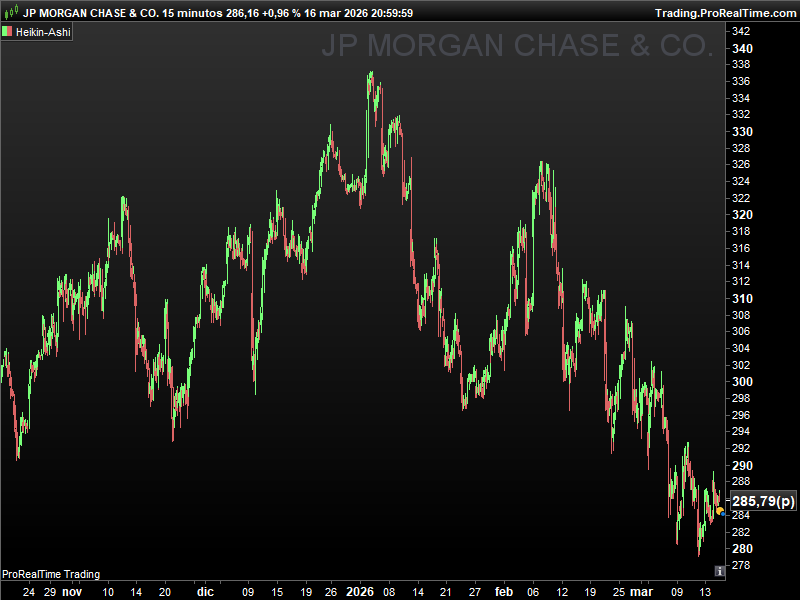Viewport: 800px width, 600px height.
Task: Click the last price '286,16' in the header
Action: tap(242, 13)
